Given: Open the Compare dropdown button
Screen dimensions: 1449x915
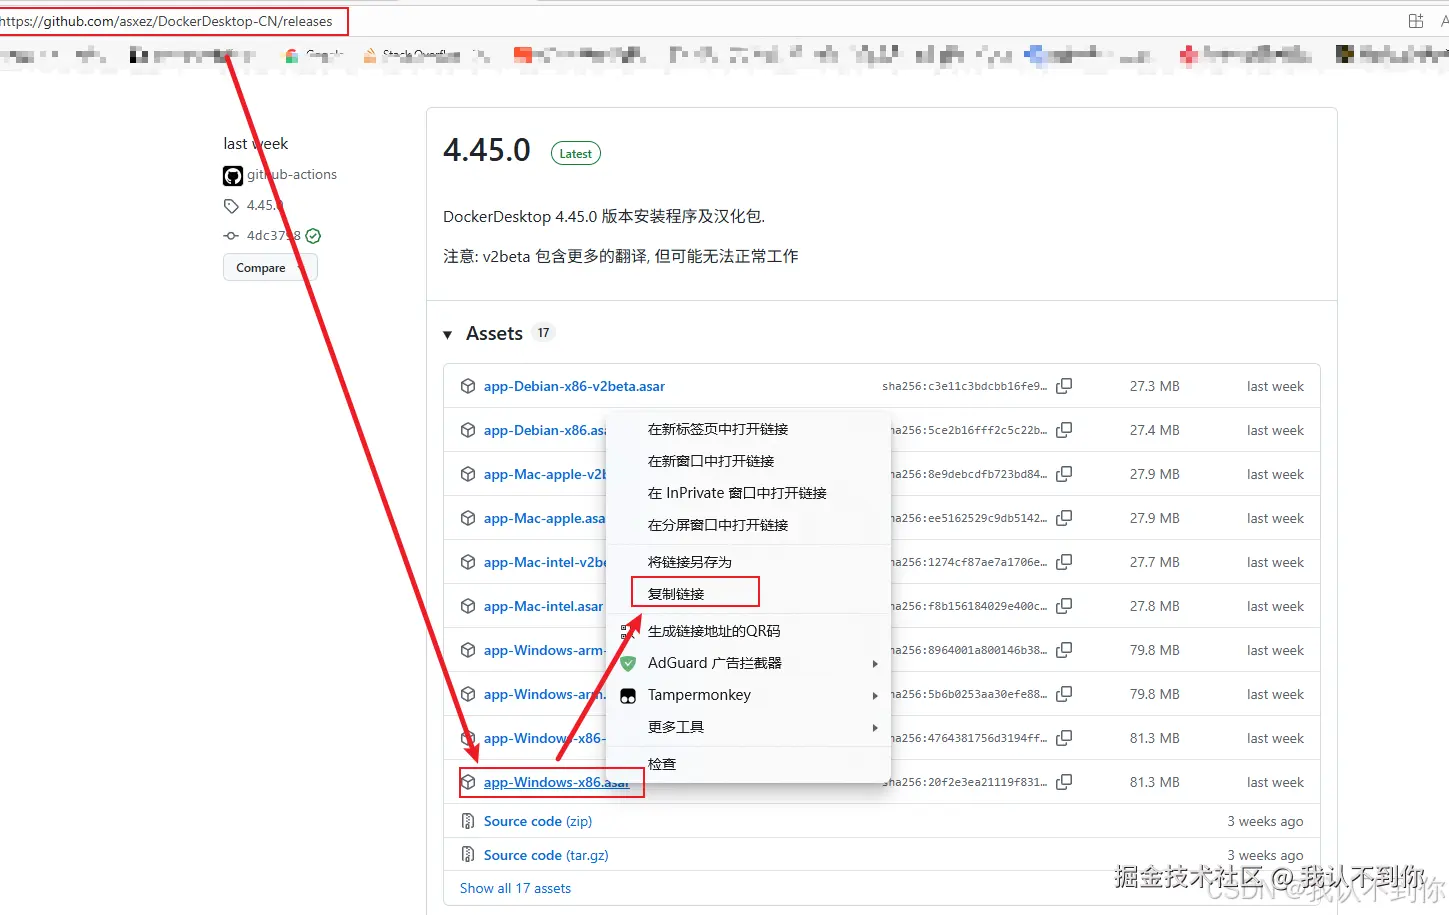Looking at the screenshot, I should [270, 268].
